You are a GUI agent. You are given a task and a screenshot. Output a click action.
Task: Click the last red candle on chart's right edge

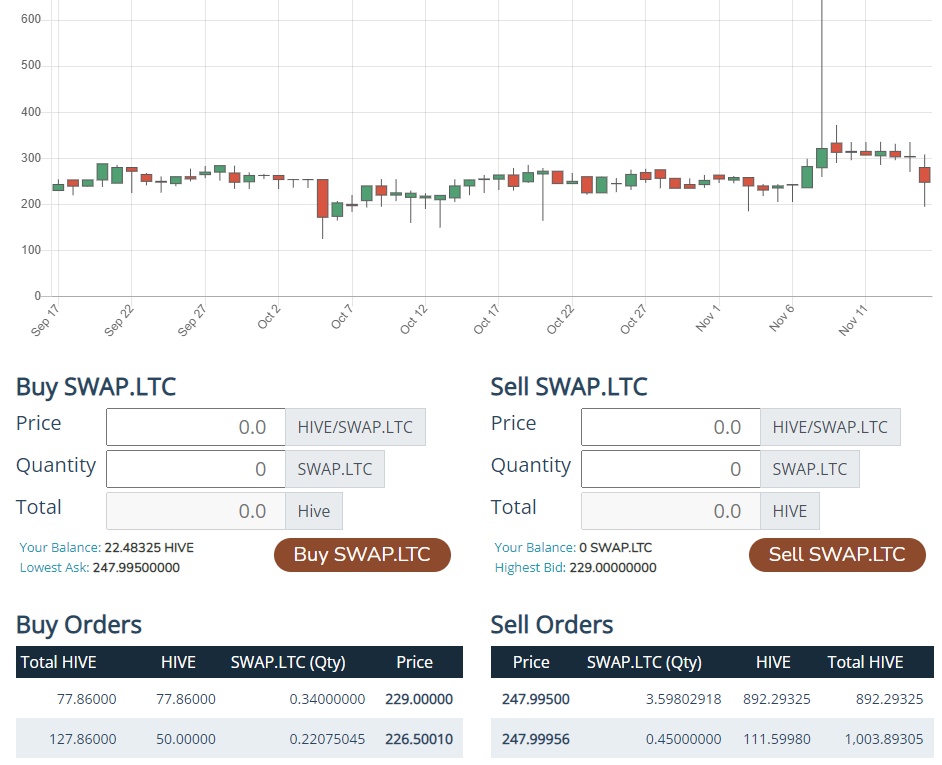point(925,175)
